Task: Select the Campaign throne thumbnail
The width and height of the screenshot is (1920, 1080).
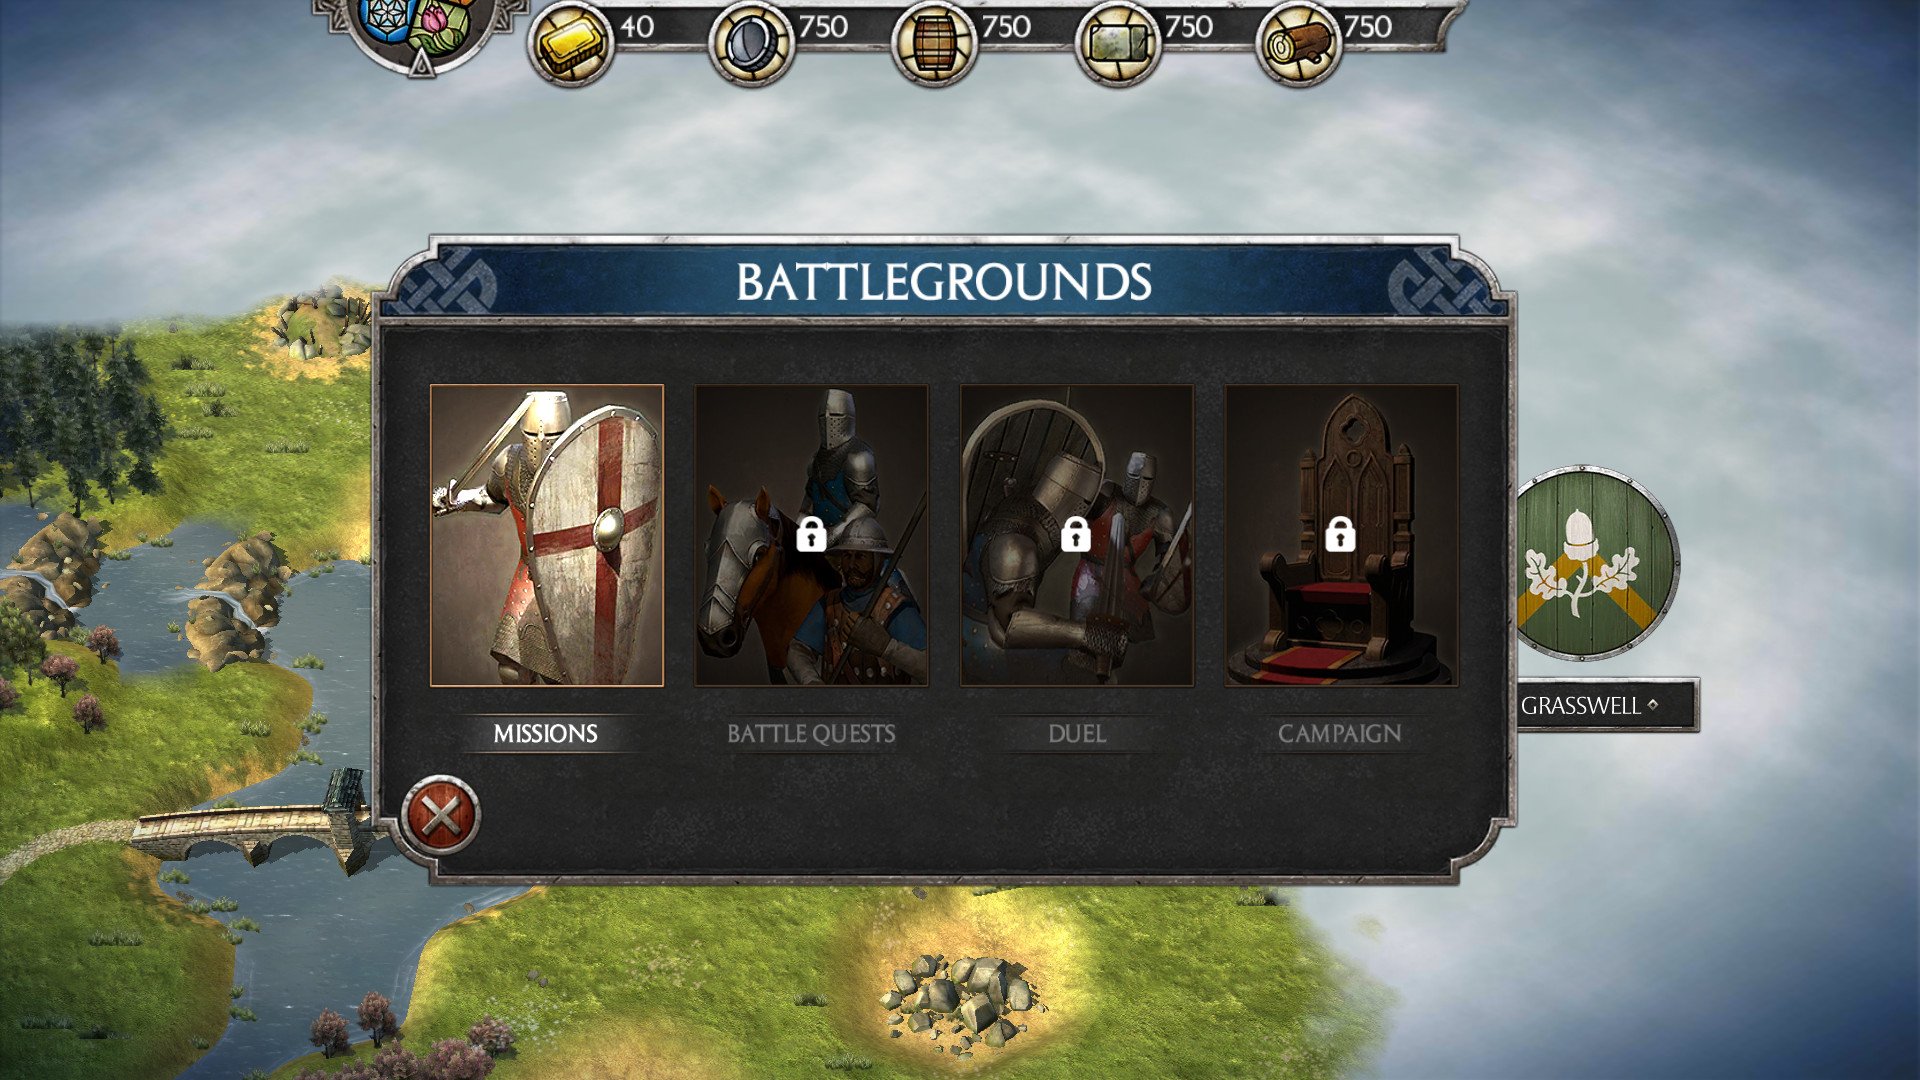Action: 1341,535
